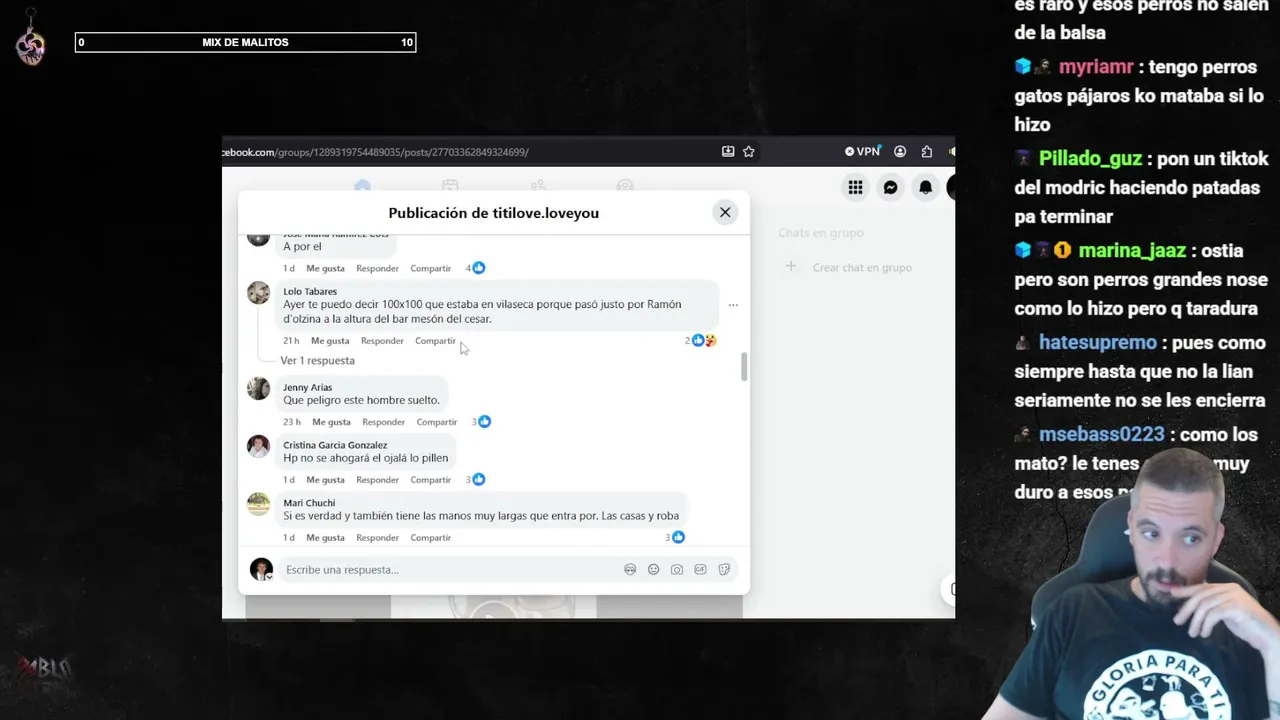Viewport: 1280px width, 720px height.
Task: Expand 'Ver 1 respuesta' under Lolo Tabares
Action: (317, 361)
